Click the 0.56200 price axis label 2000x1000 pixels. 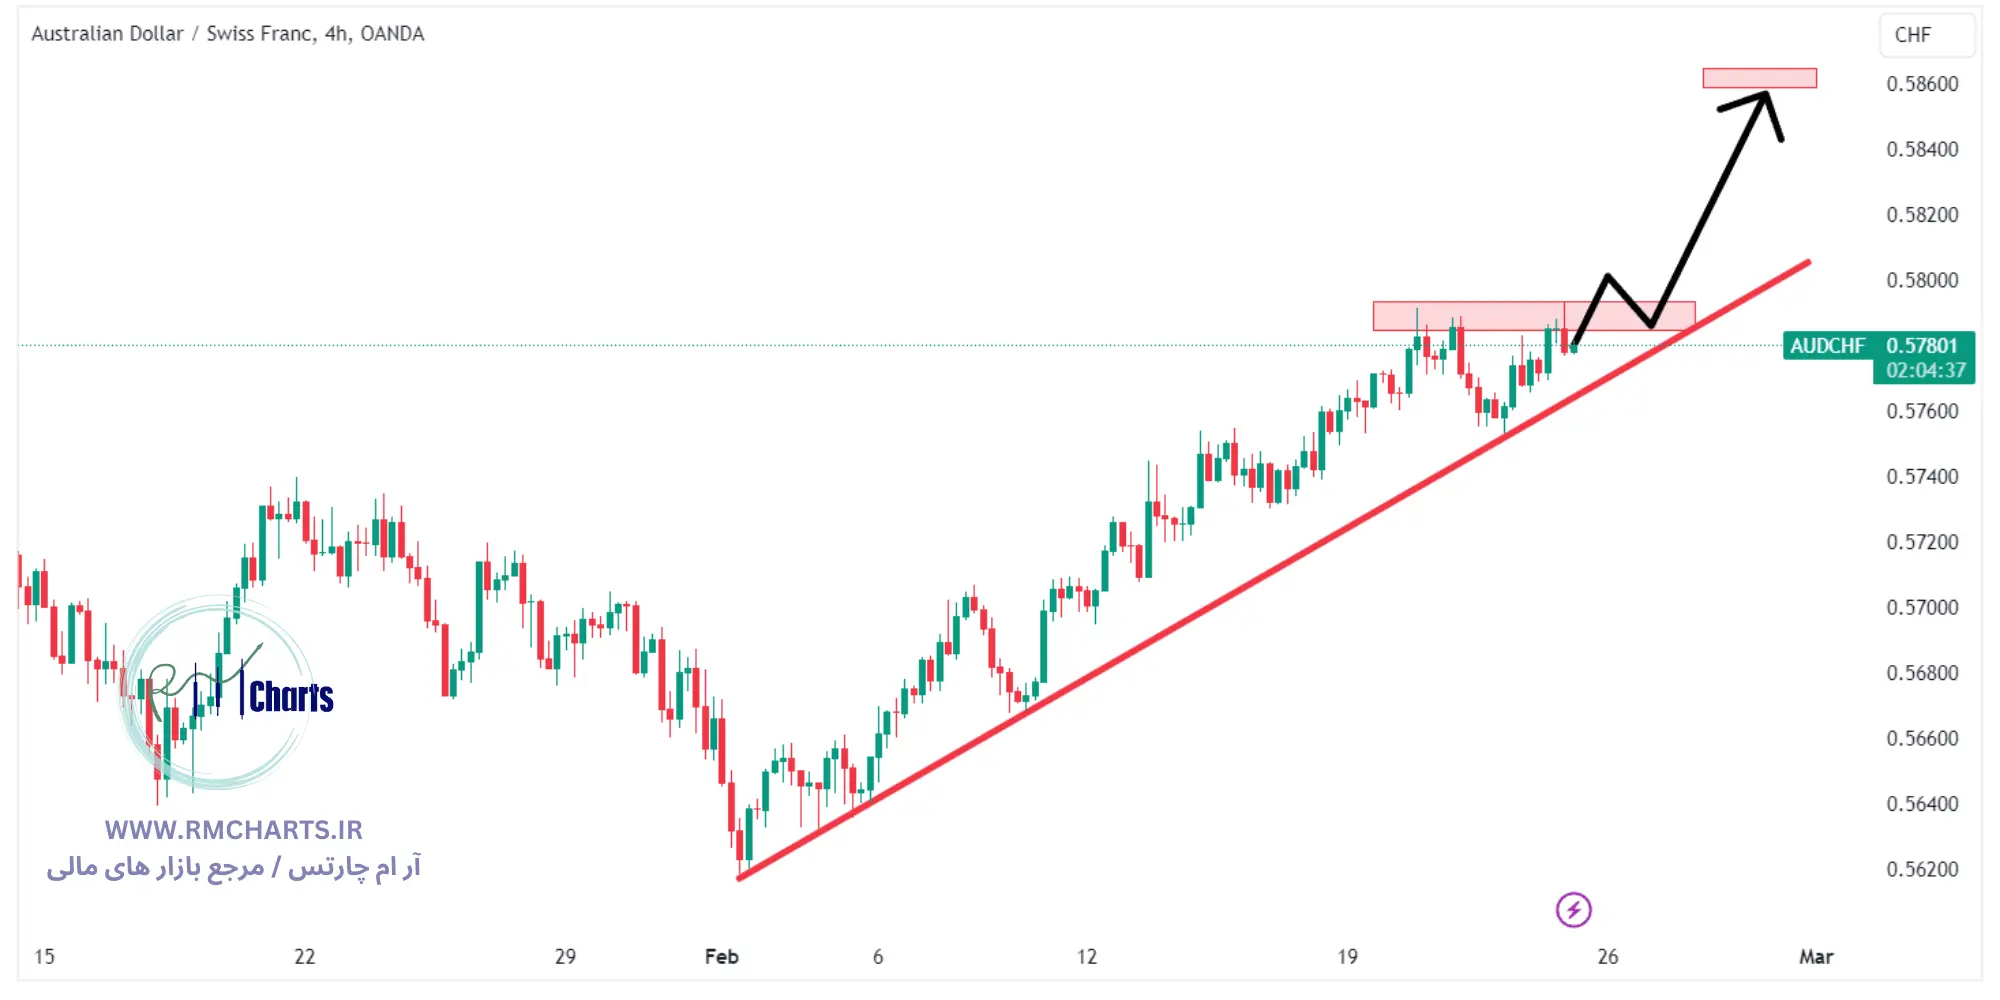(1922, 869)
